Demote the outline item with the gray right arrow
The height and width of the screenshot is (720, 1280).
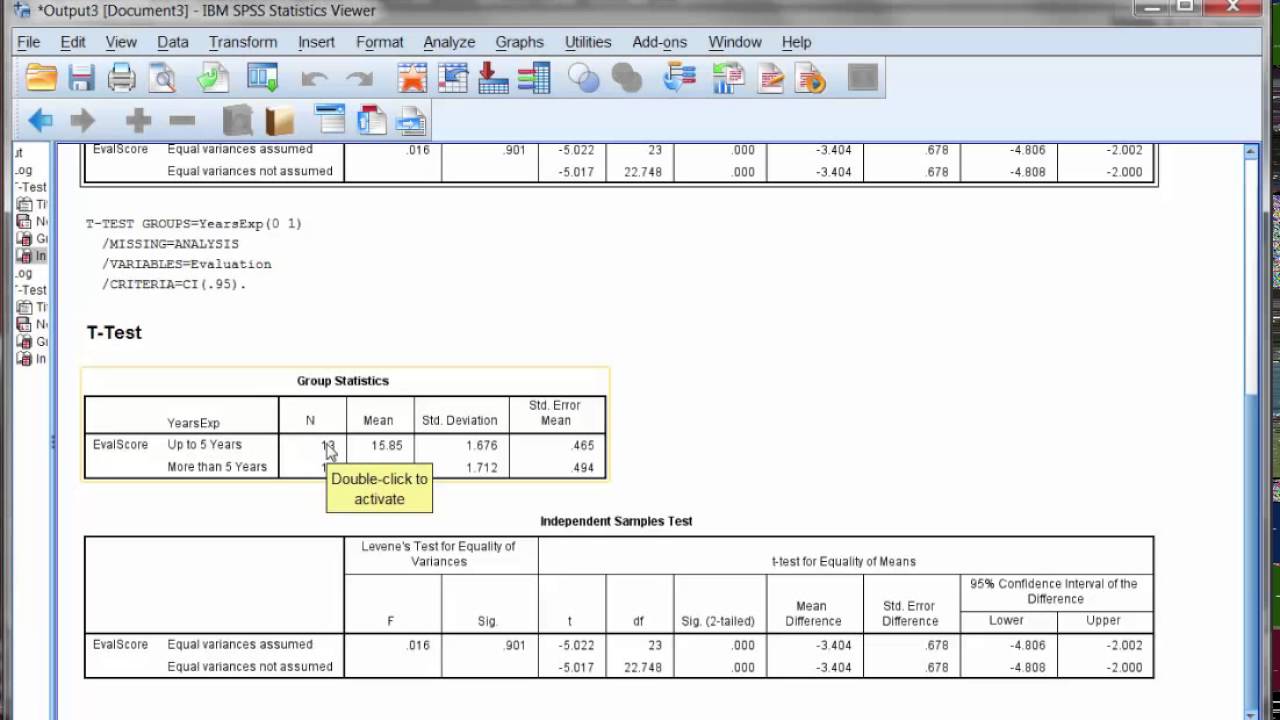[82, 121]
